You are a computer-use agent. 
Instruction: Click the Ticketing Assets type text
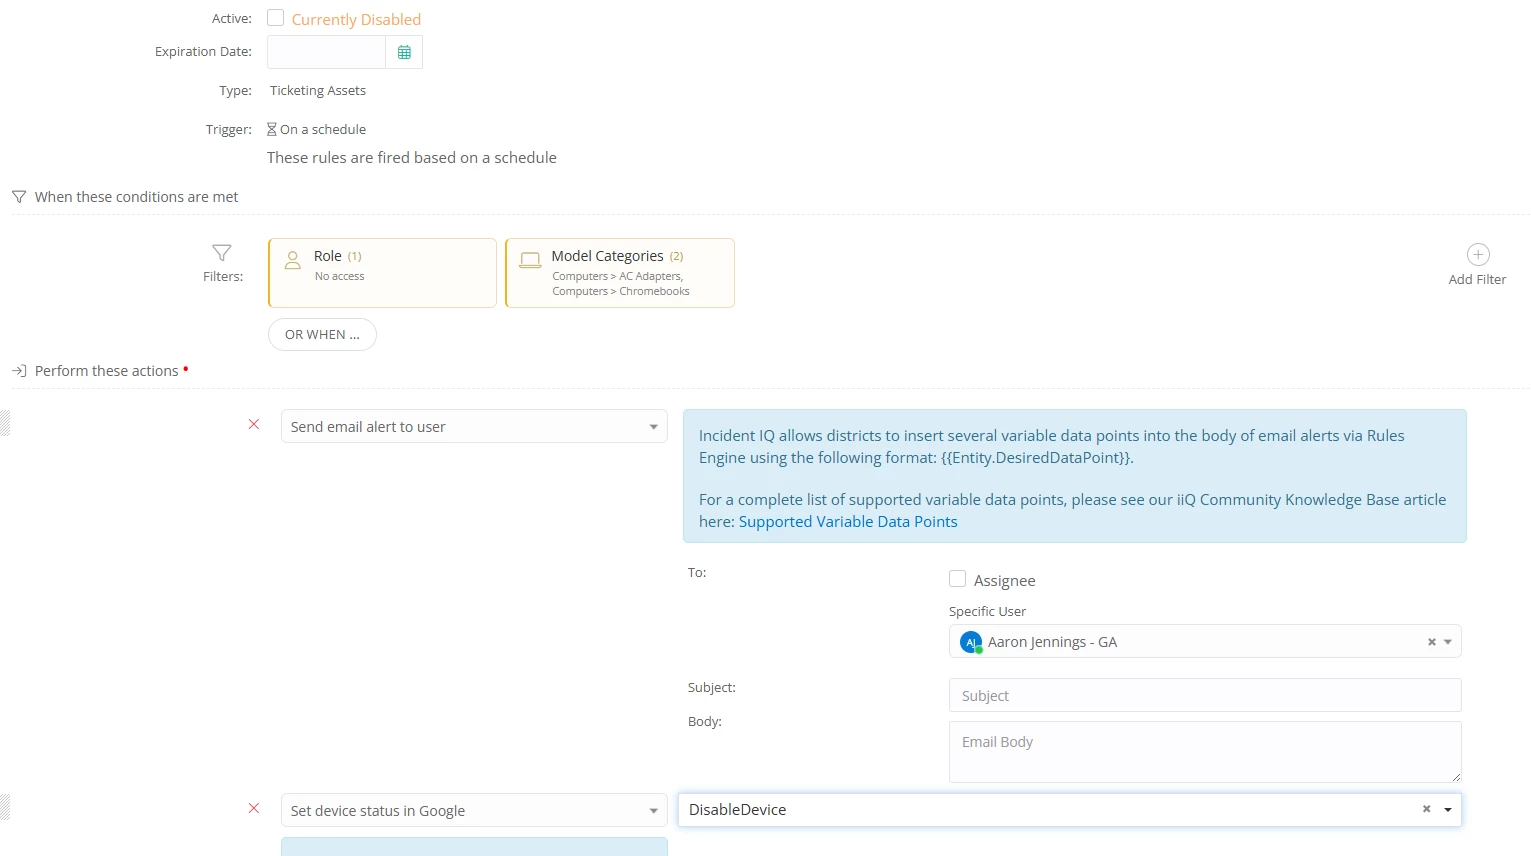pos(318,90)
